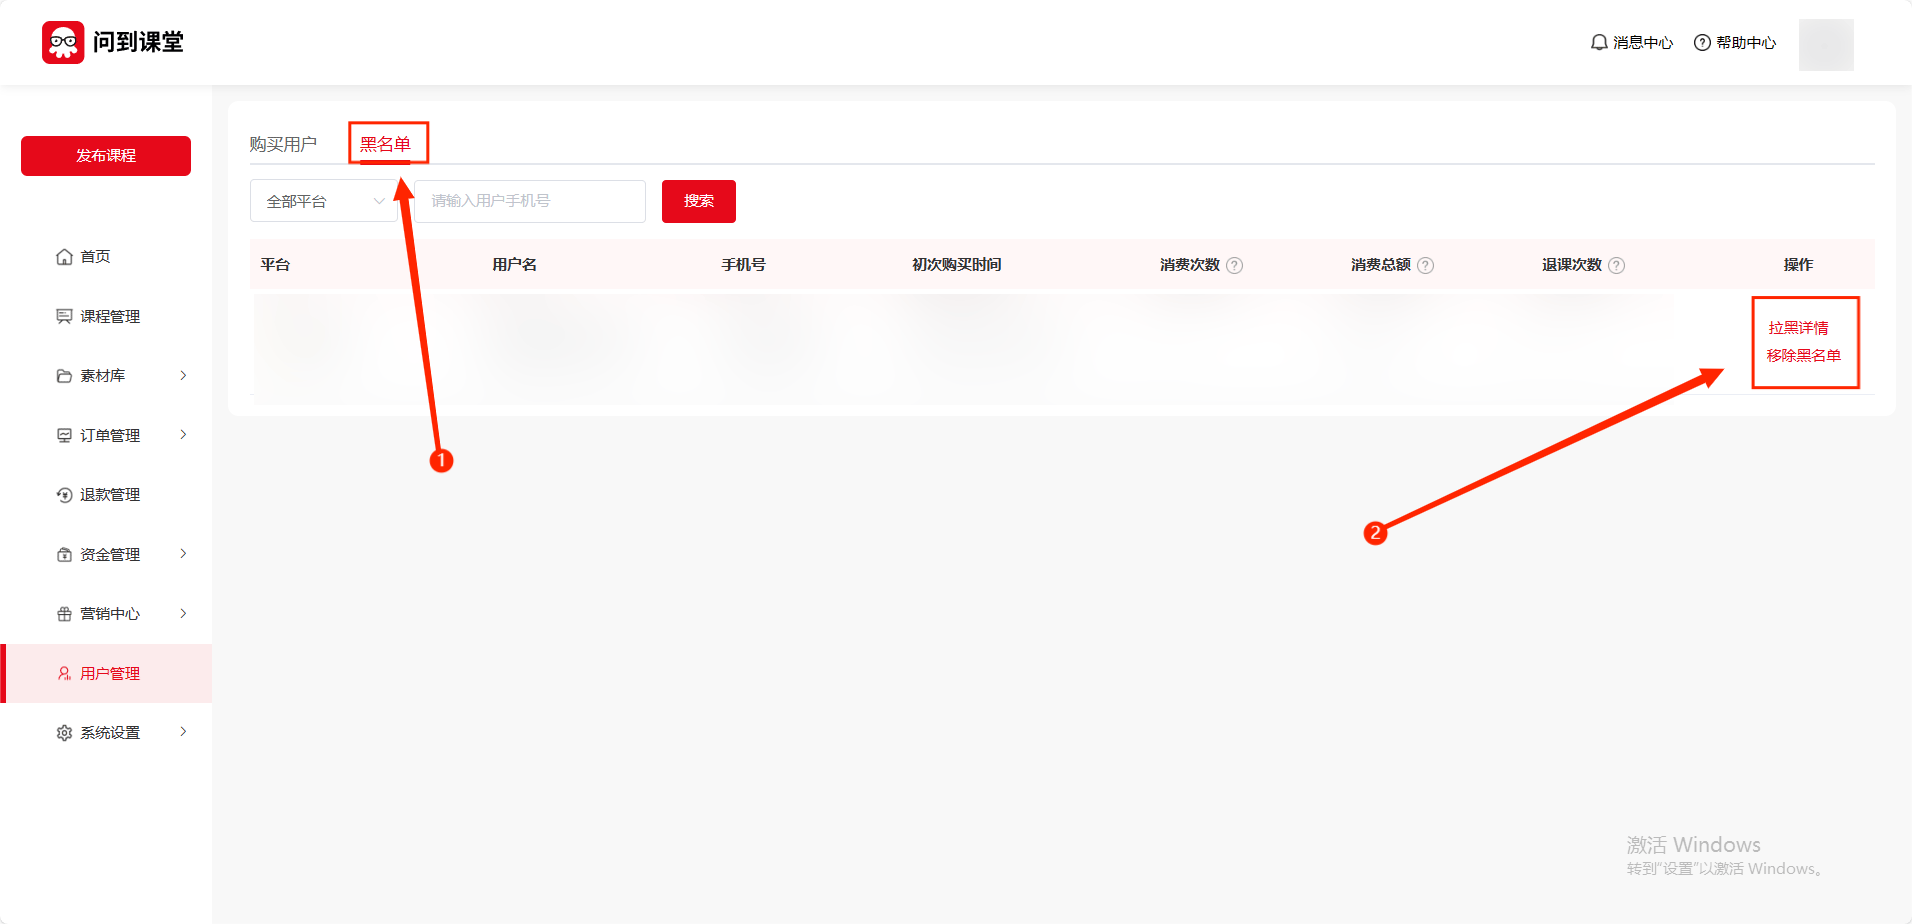This screenshot has width=1912, height=924.
Task: Click the 用户名 column header
Action: pos(514,265)
